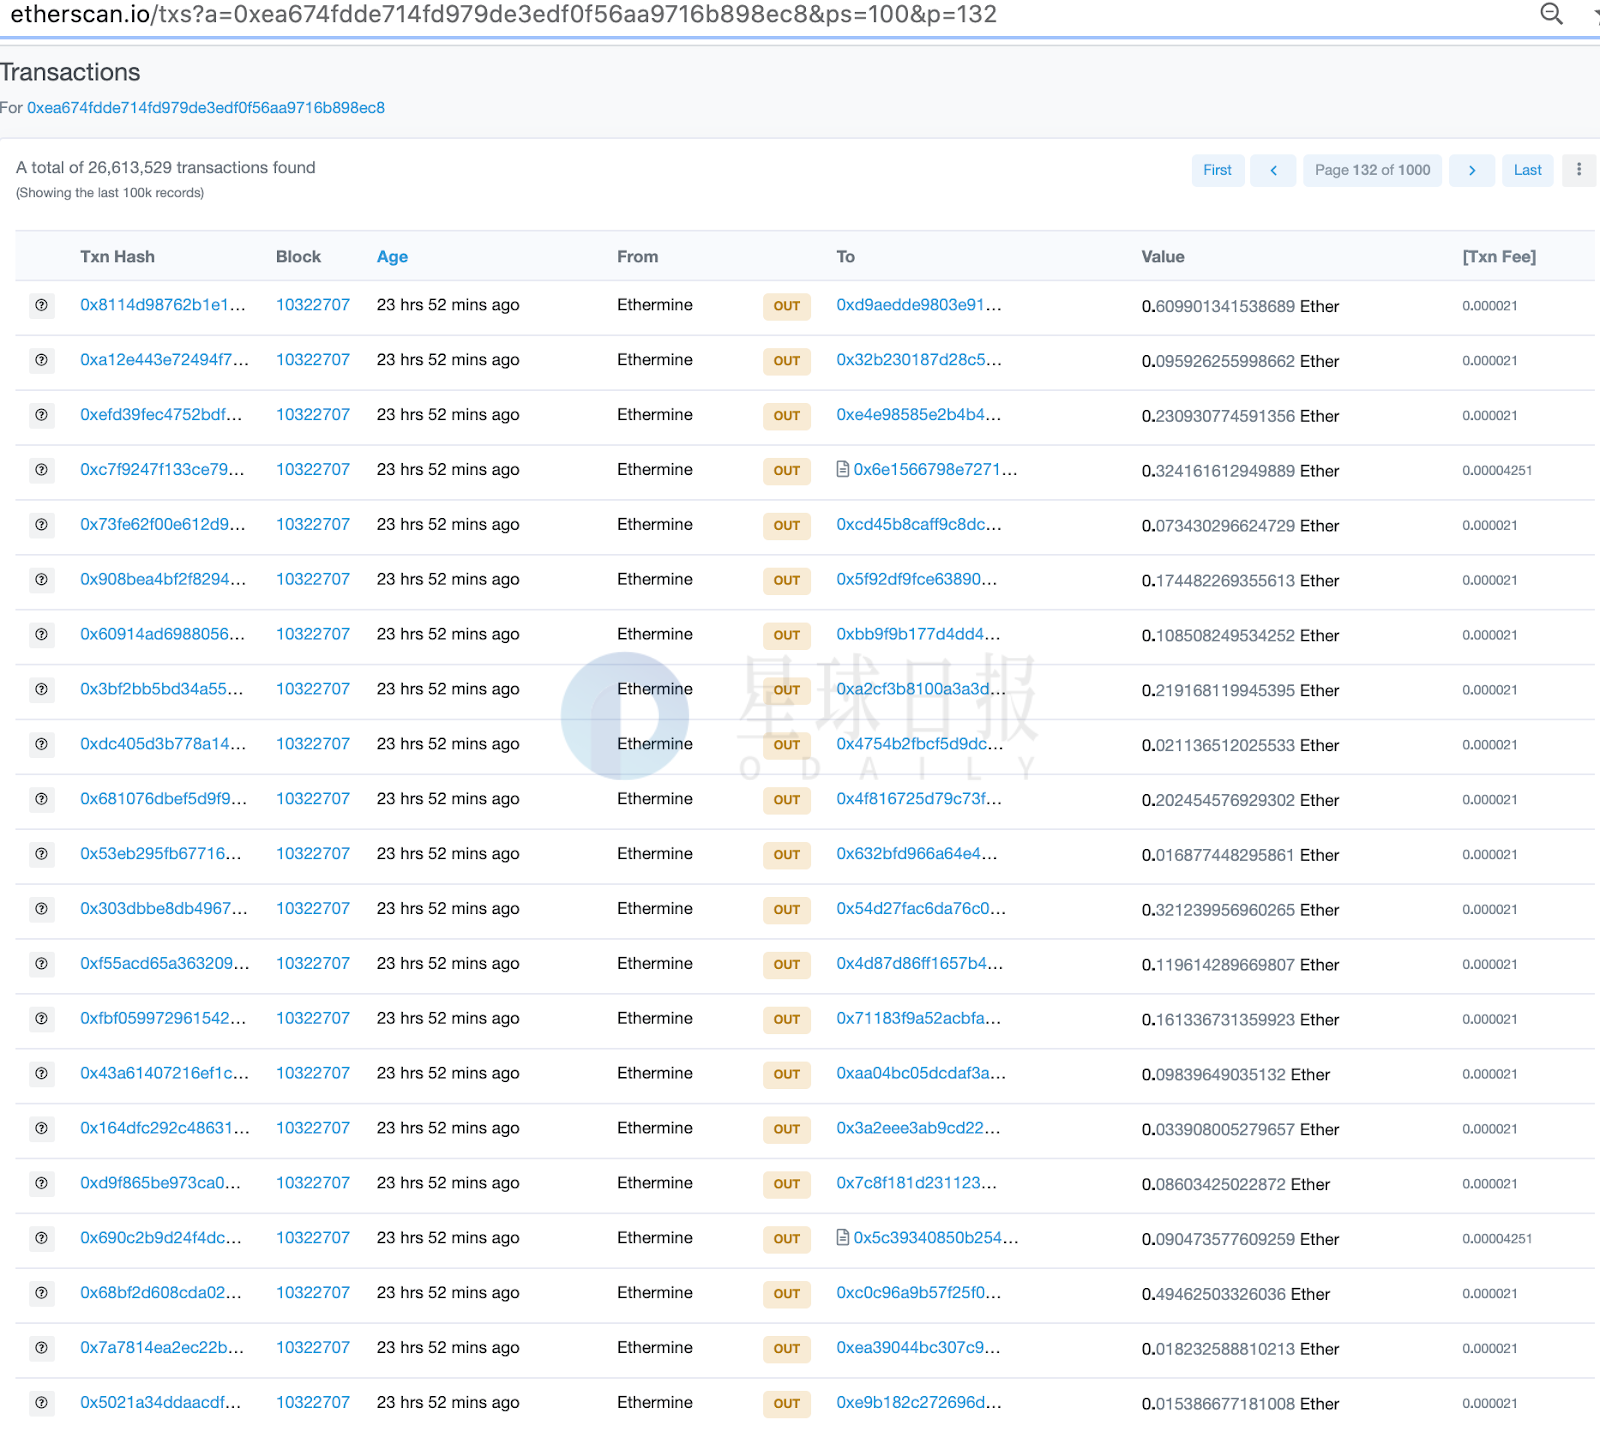Viewport: 1600px width, 1432px height.
Task: View details eye icon for 0xa12e443e72494f7
Action: [42, 360]
